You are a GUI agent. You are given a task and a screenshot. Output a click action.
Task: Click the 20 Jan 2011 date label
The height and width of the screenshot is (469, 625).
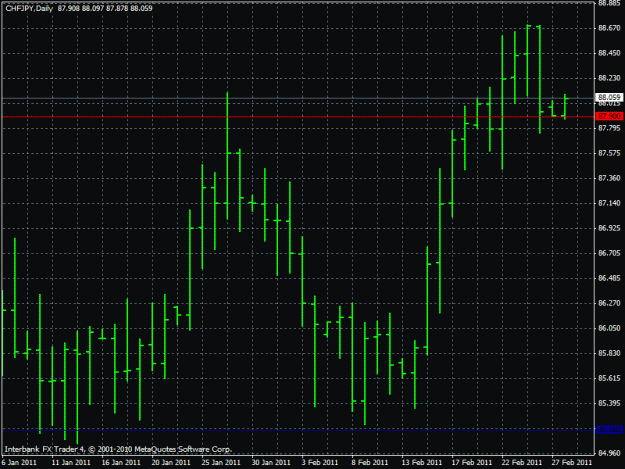(x=171, y=462)
